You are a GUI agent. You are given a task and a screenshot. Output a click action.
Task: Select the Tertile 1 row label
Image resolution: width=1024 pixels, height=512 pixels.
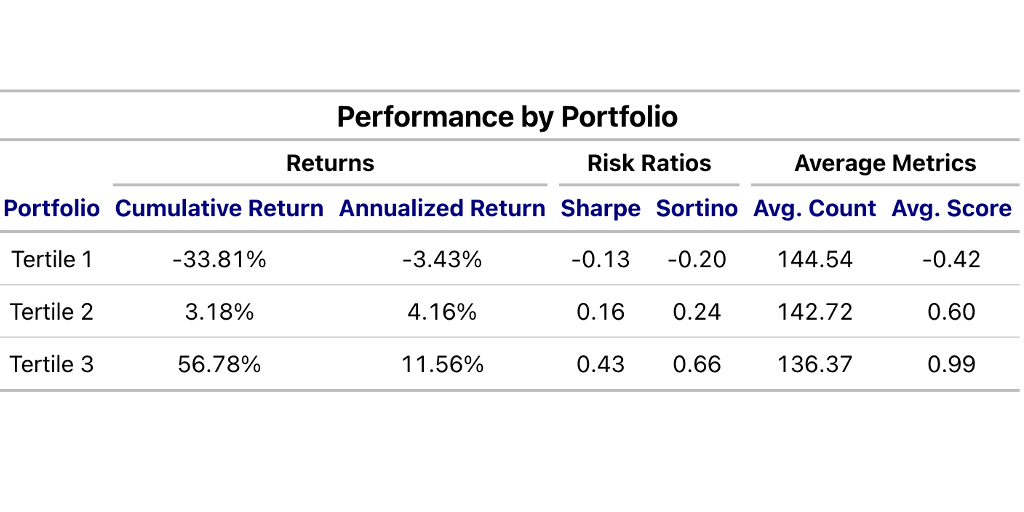[x=52, y=260]
